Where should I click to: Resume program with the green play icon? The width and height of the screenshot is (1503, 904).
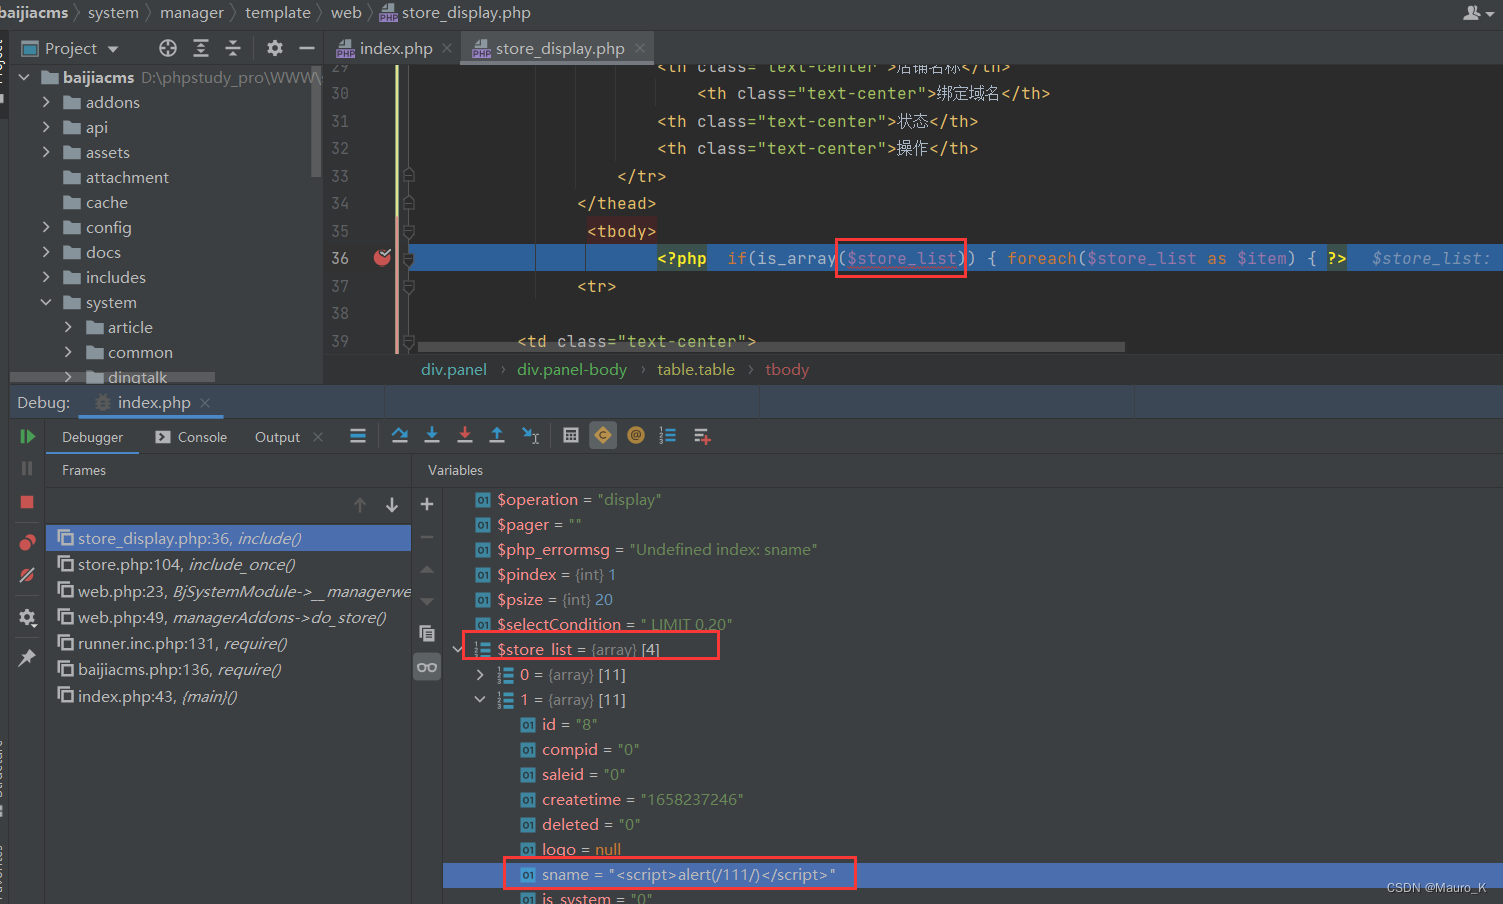[x=27, y=437]
